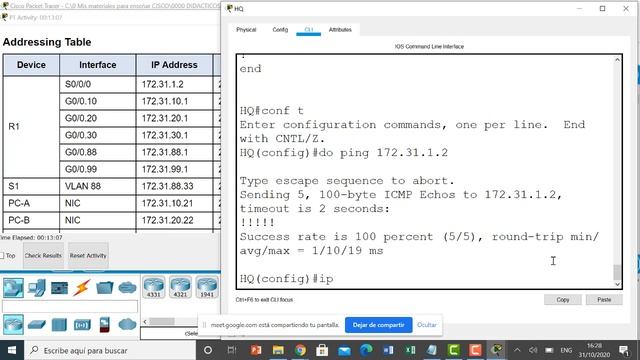
Task: Click the Check Results button
Action: [43, 256]
